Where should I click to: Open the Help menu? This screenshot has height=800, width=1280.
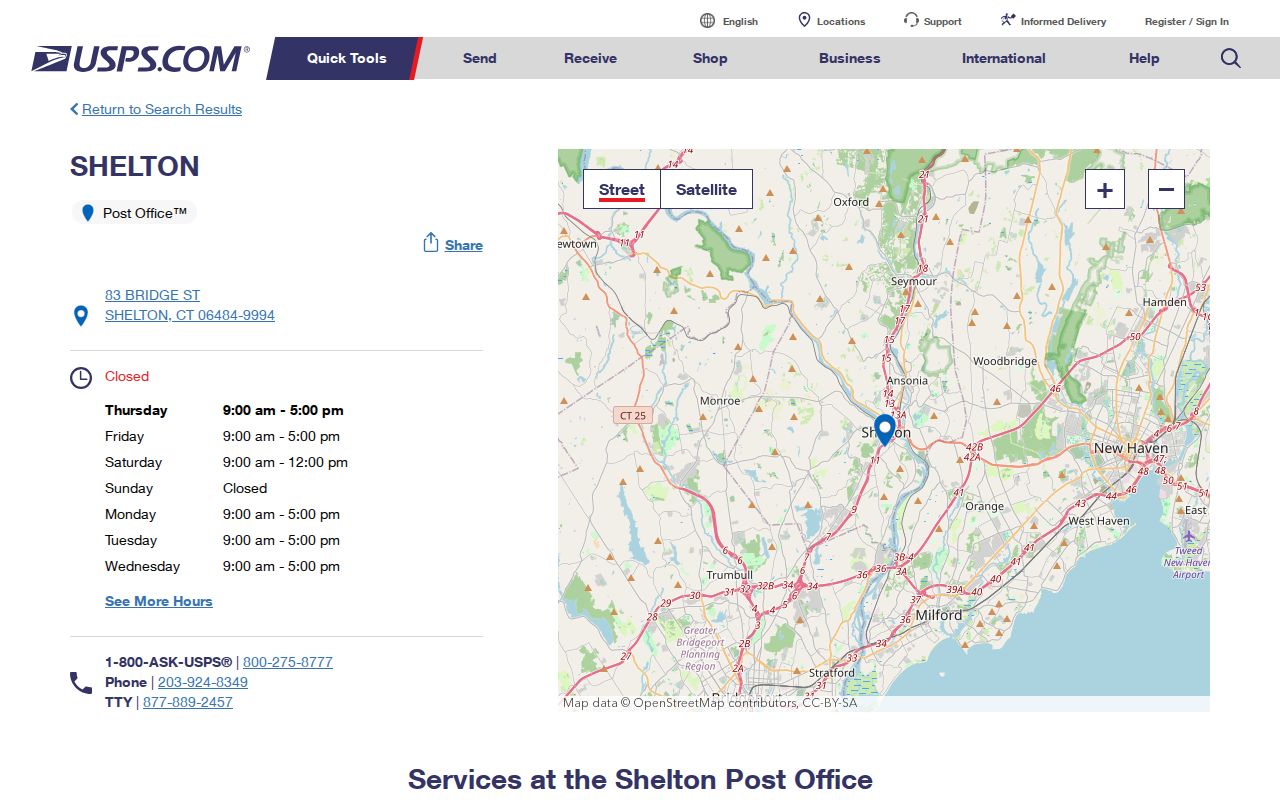click(x=1144, y=58)
